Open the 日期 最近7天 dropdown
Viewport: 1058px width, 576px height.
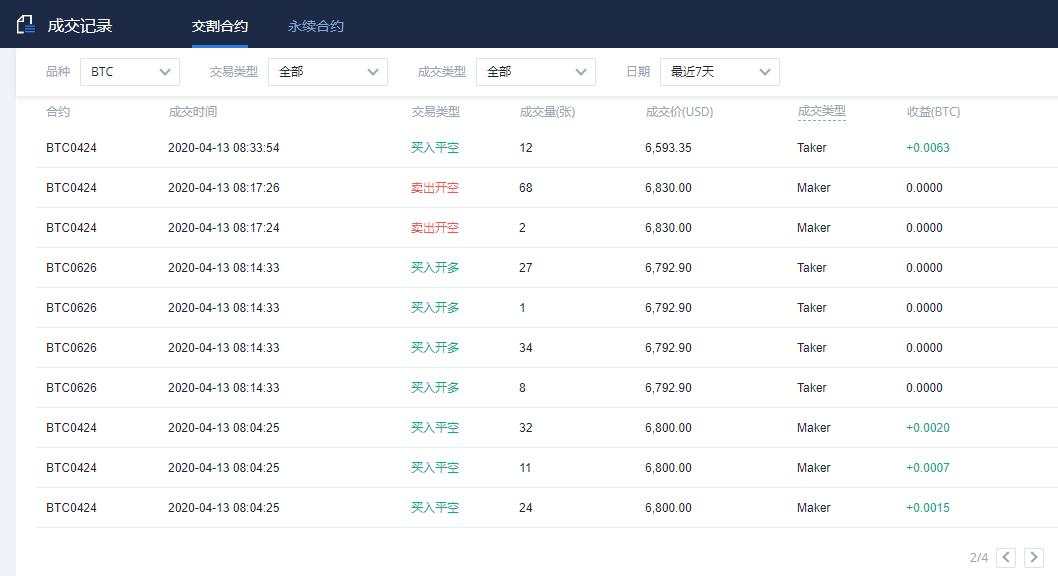[x=720, y=72]
